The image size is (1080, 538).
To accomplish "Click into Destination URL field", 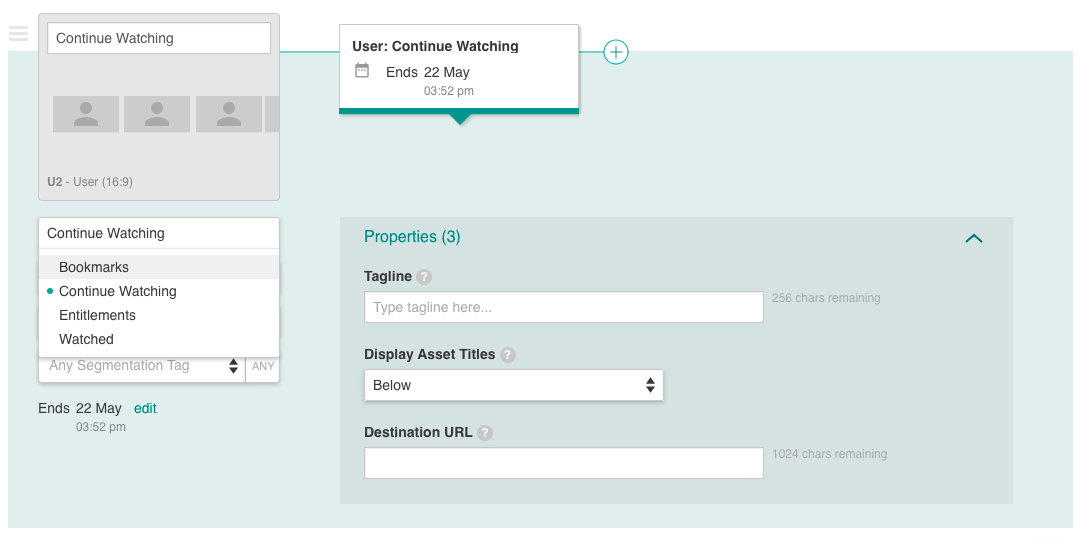I will (563, 463).
